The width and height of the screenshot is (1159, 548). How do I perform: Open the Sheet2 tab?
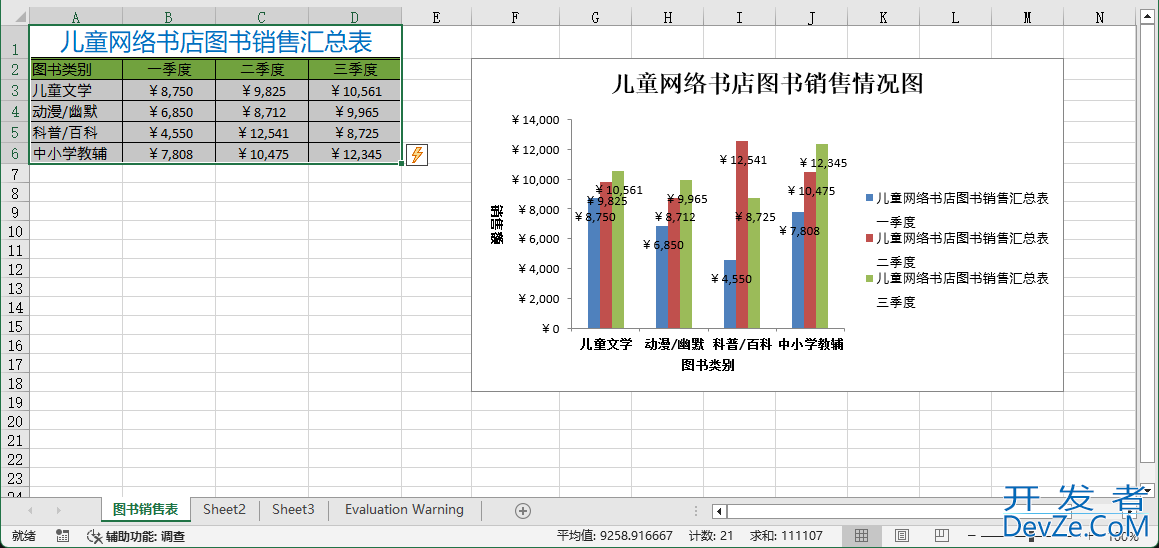point(224,510)
